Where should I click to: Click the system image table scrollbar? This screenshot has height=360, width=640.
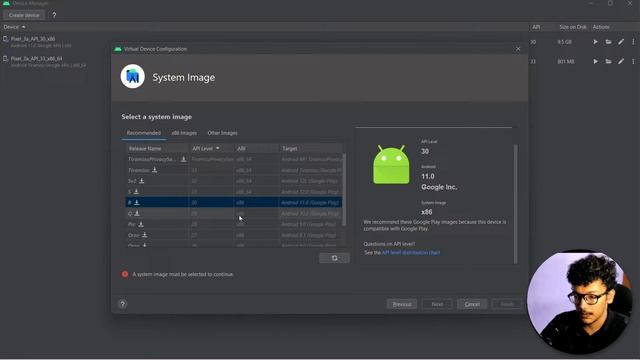(x=344, y=190)
